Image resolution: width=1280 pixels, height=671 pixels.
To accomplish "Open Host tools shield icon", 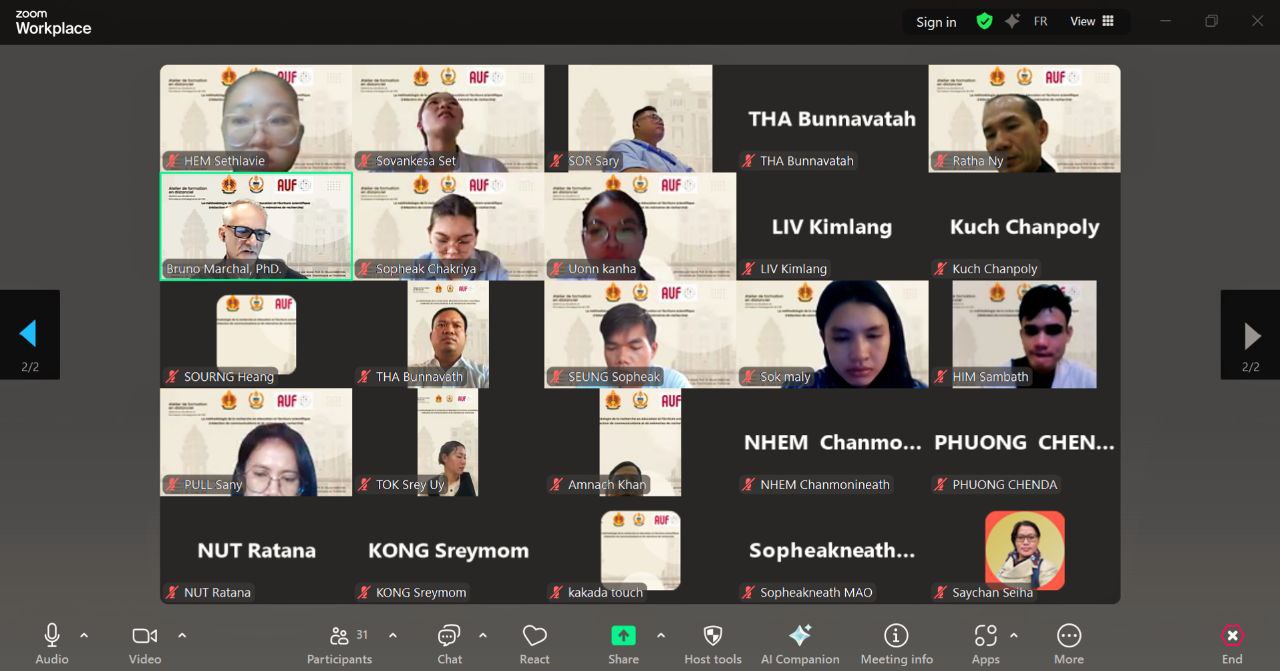I will click(x=712, y=643).
